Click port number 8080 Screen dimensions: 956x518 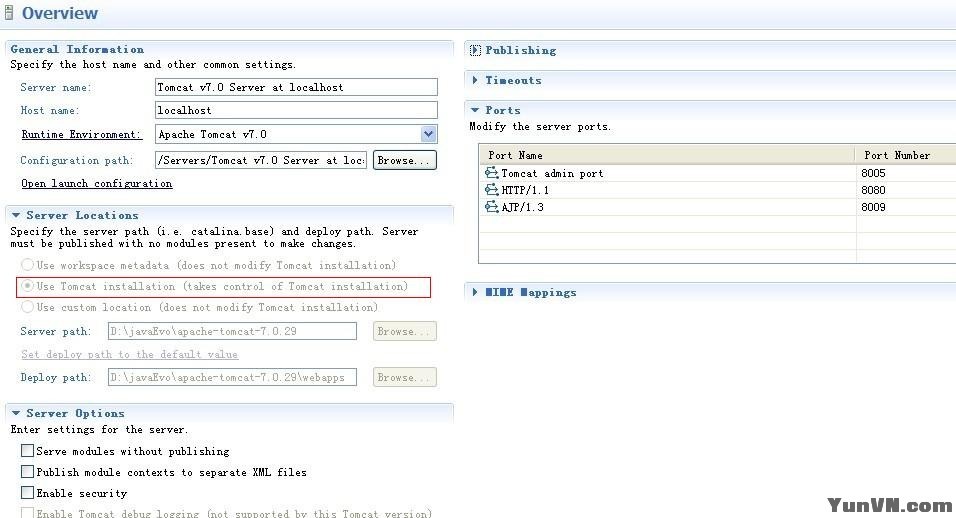click(x=873, y=190)
